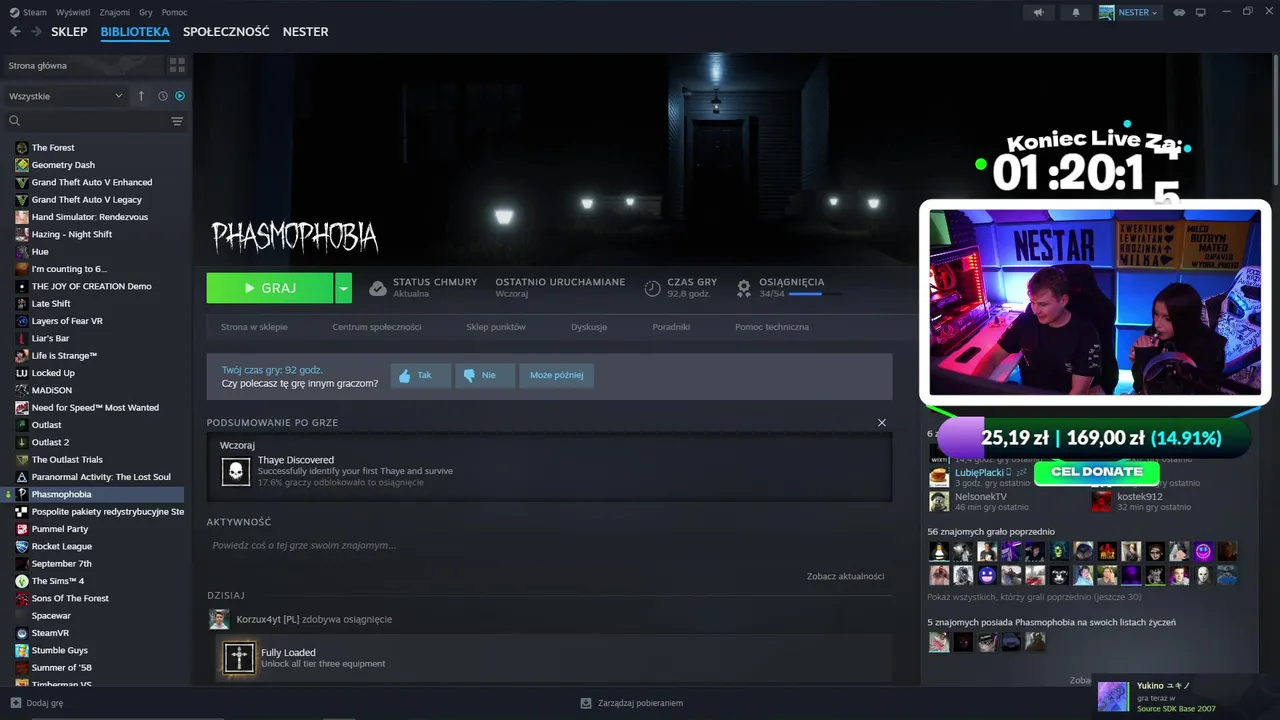The width and height of the screenshot is (1280, 720).
Task: Click Zobacz aktualności link
Action: point(846,576)
